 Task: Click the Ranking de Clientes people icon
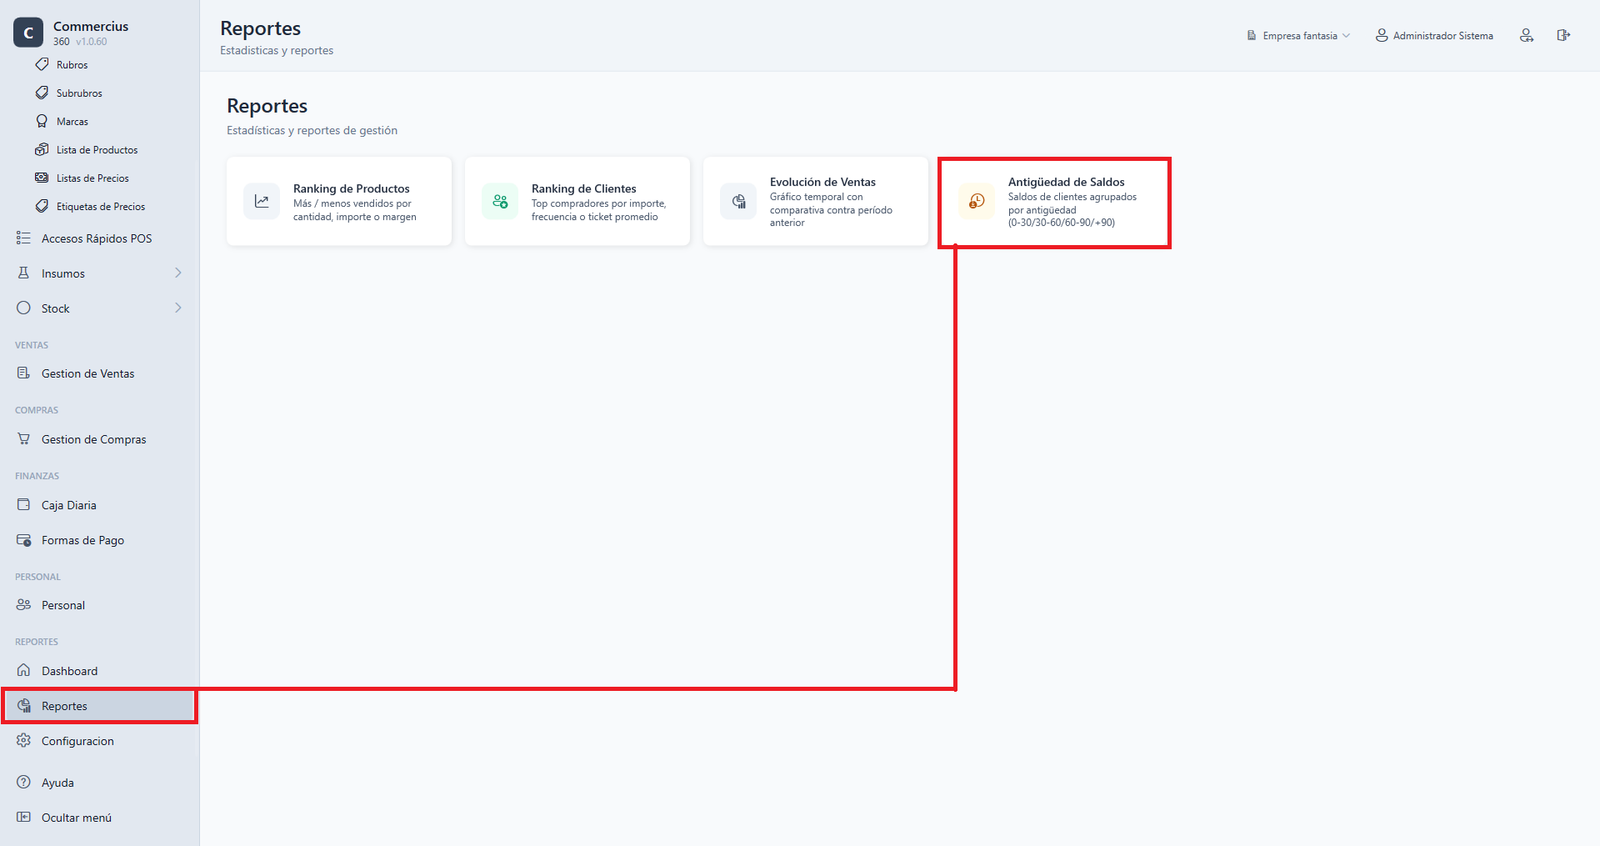click(x=500, y=201)
